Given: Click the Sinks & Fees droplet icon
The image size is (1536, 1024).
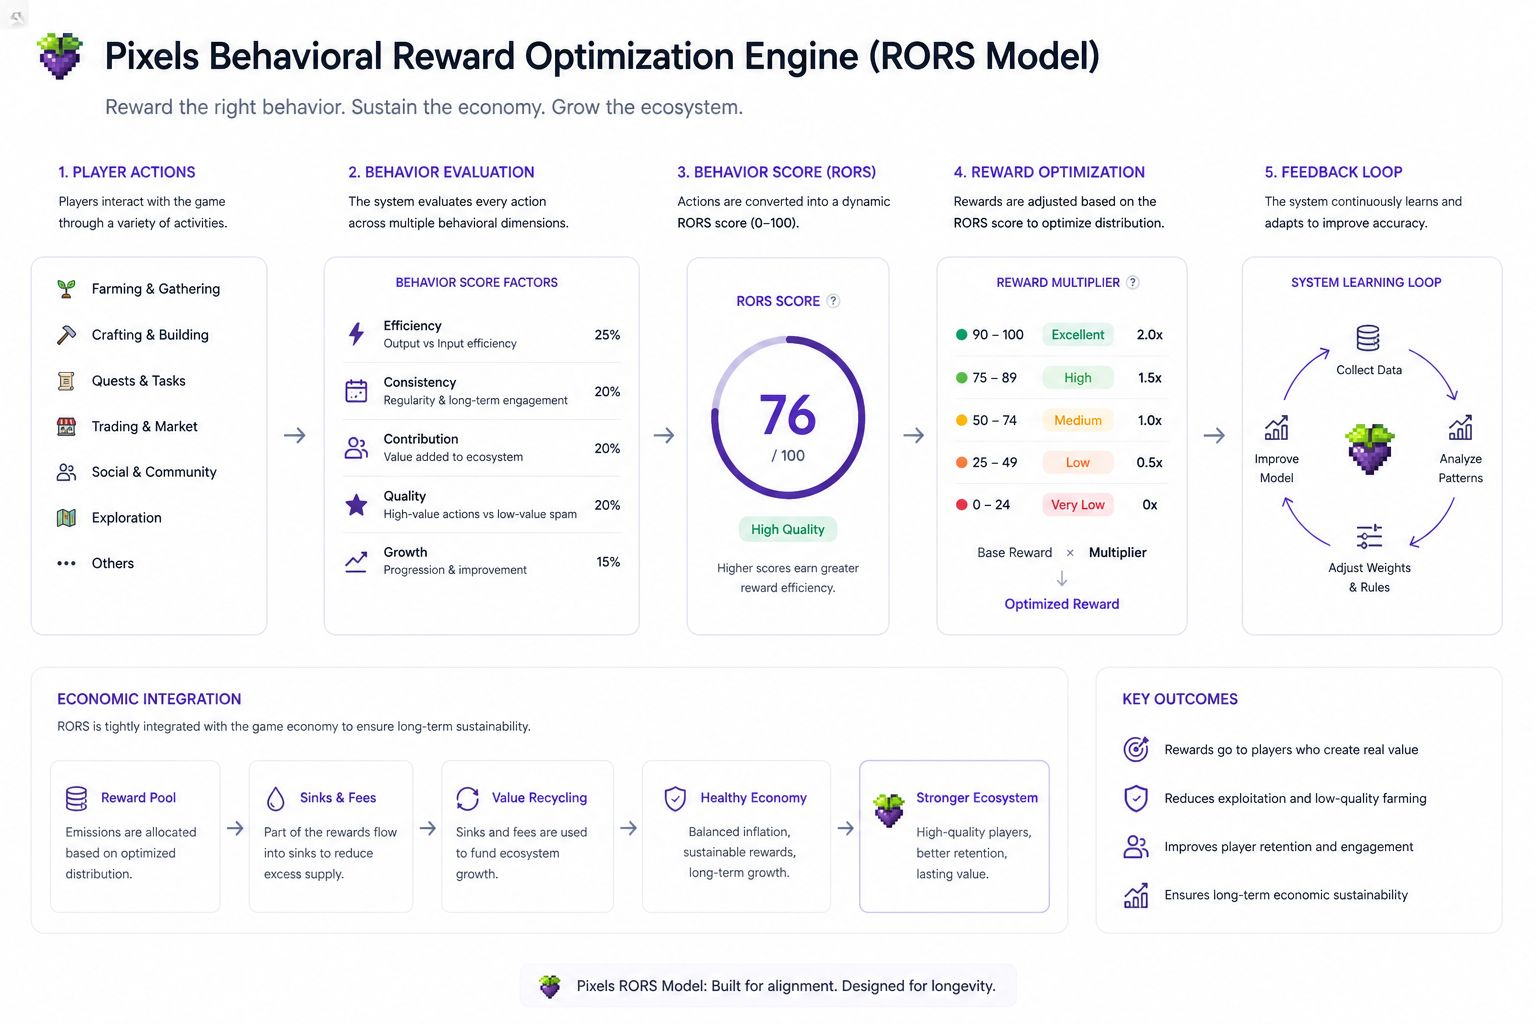Looking at the screenshot, I should click(275, 798).
